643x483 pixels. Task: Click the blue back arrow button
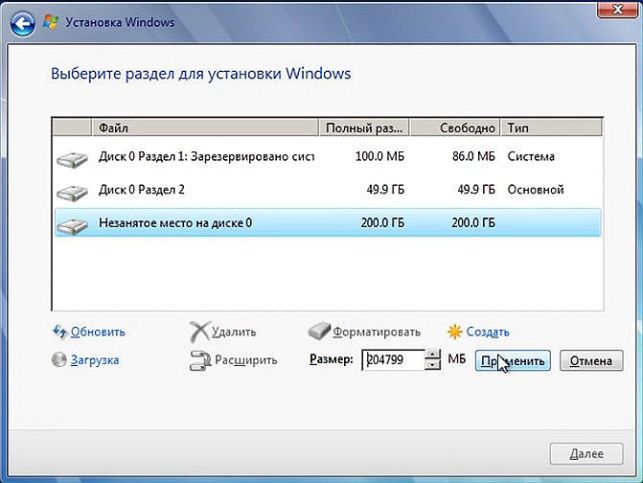pos(22,24)
